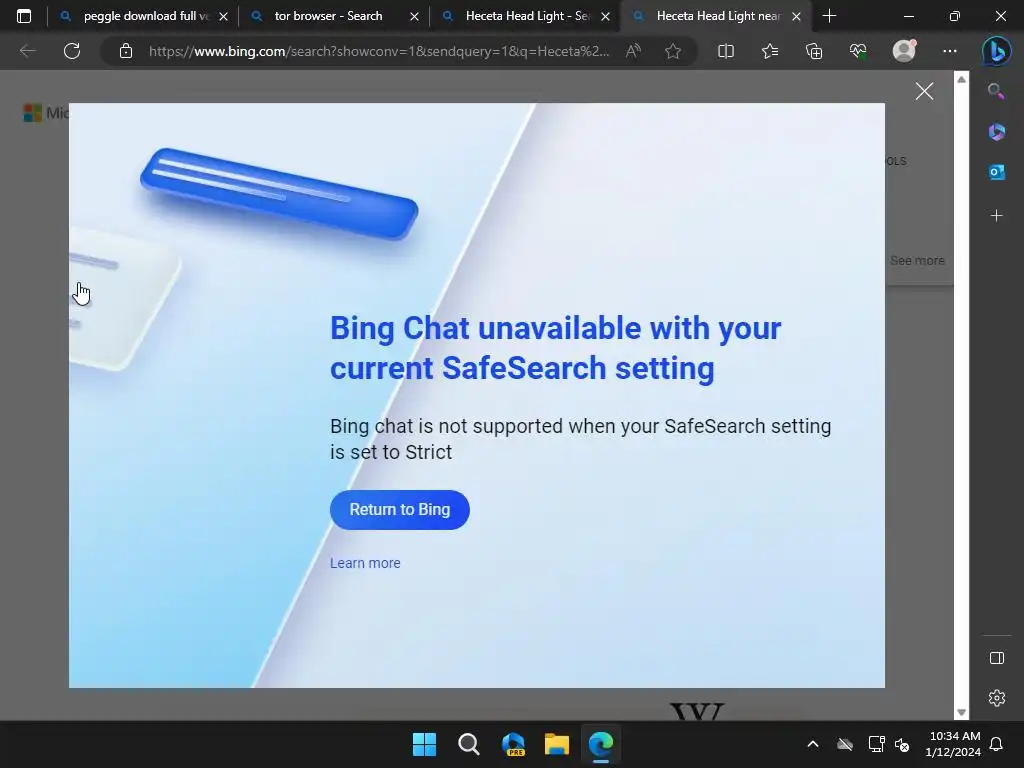Open Outlook in the sidebar

click(x=996, y=172)
